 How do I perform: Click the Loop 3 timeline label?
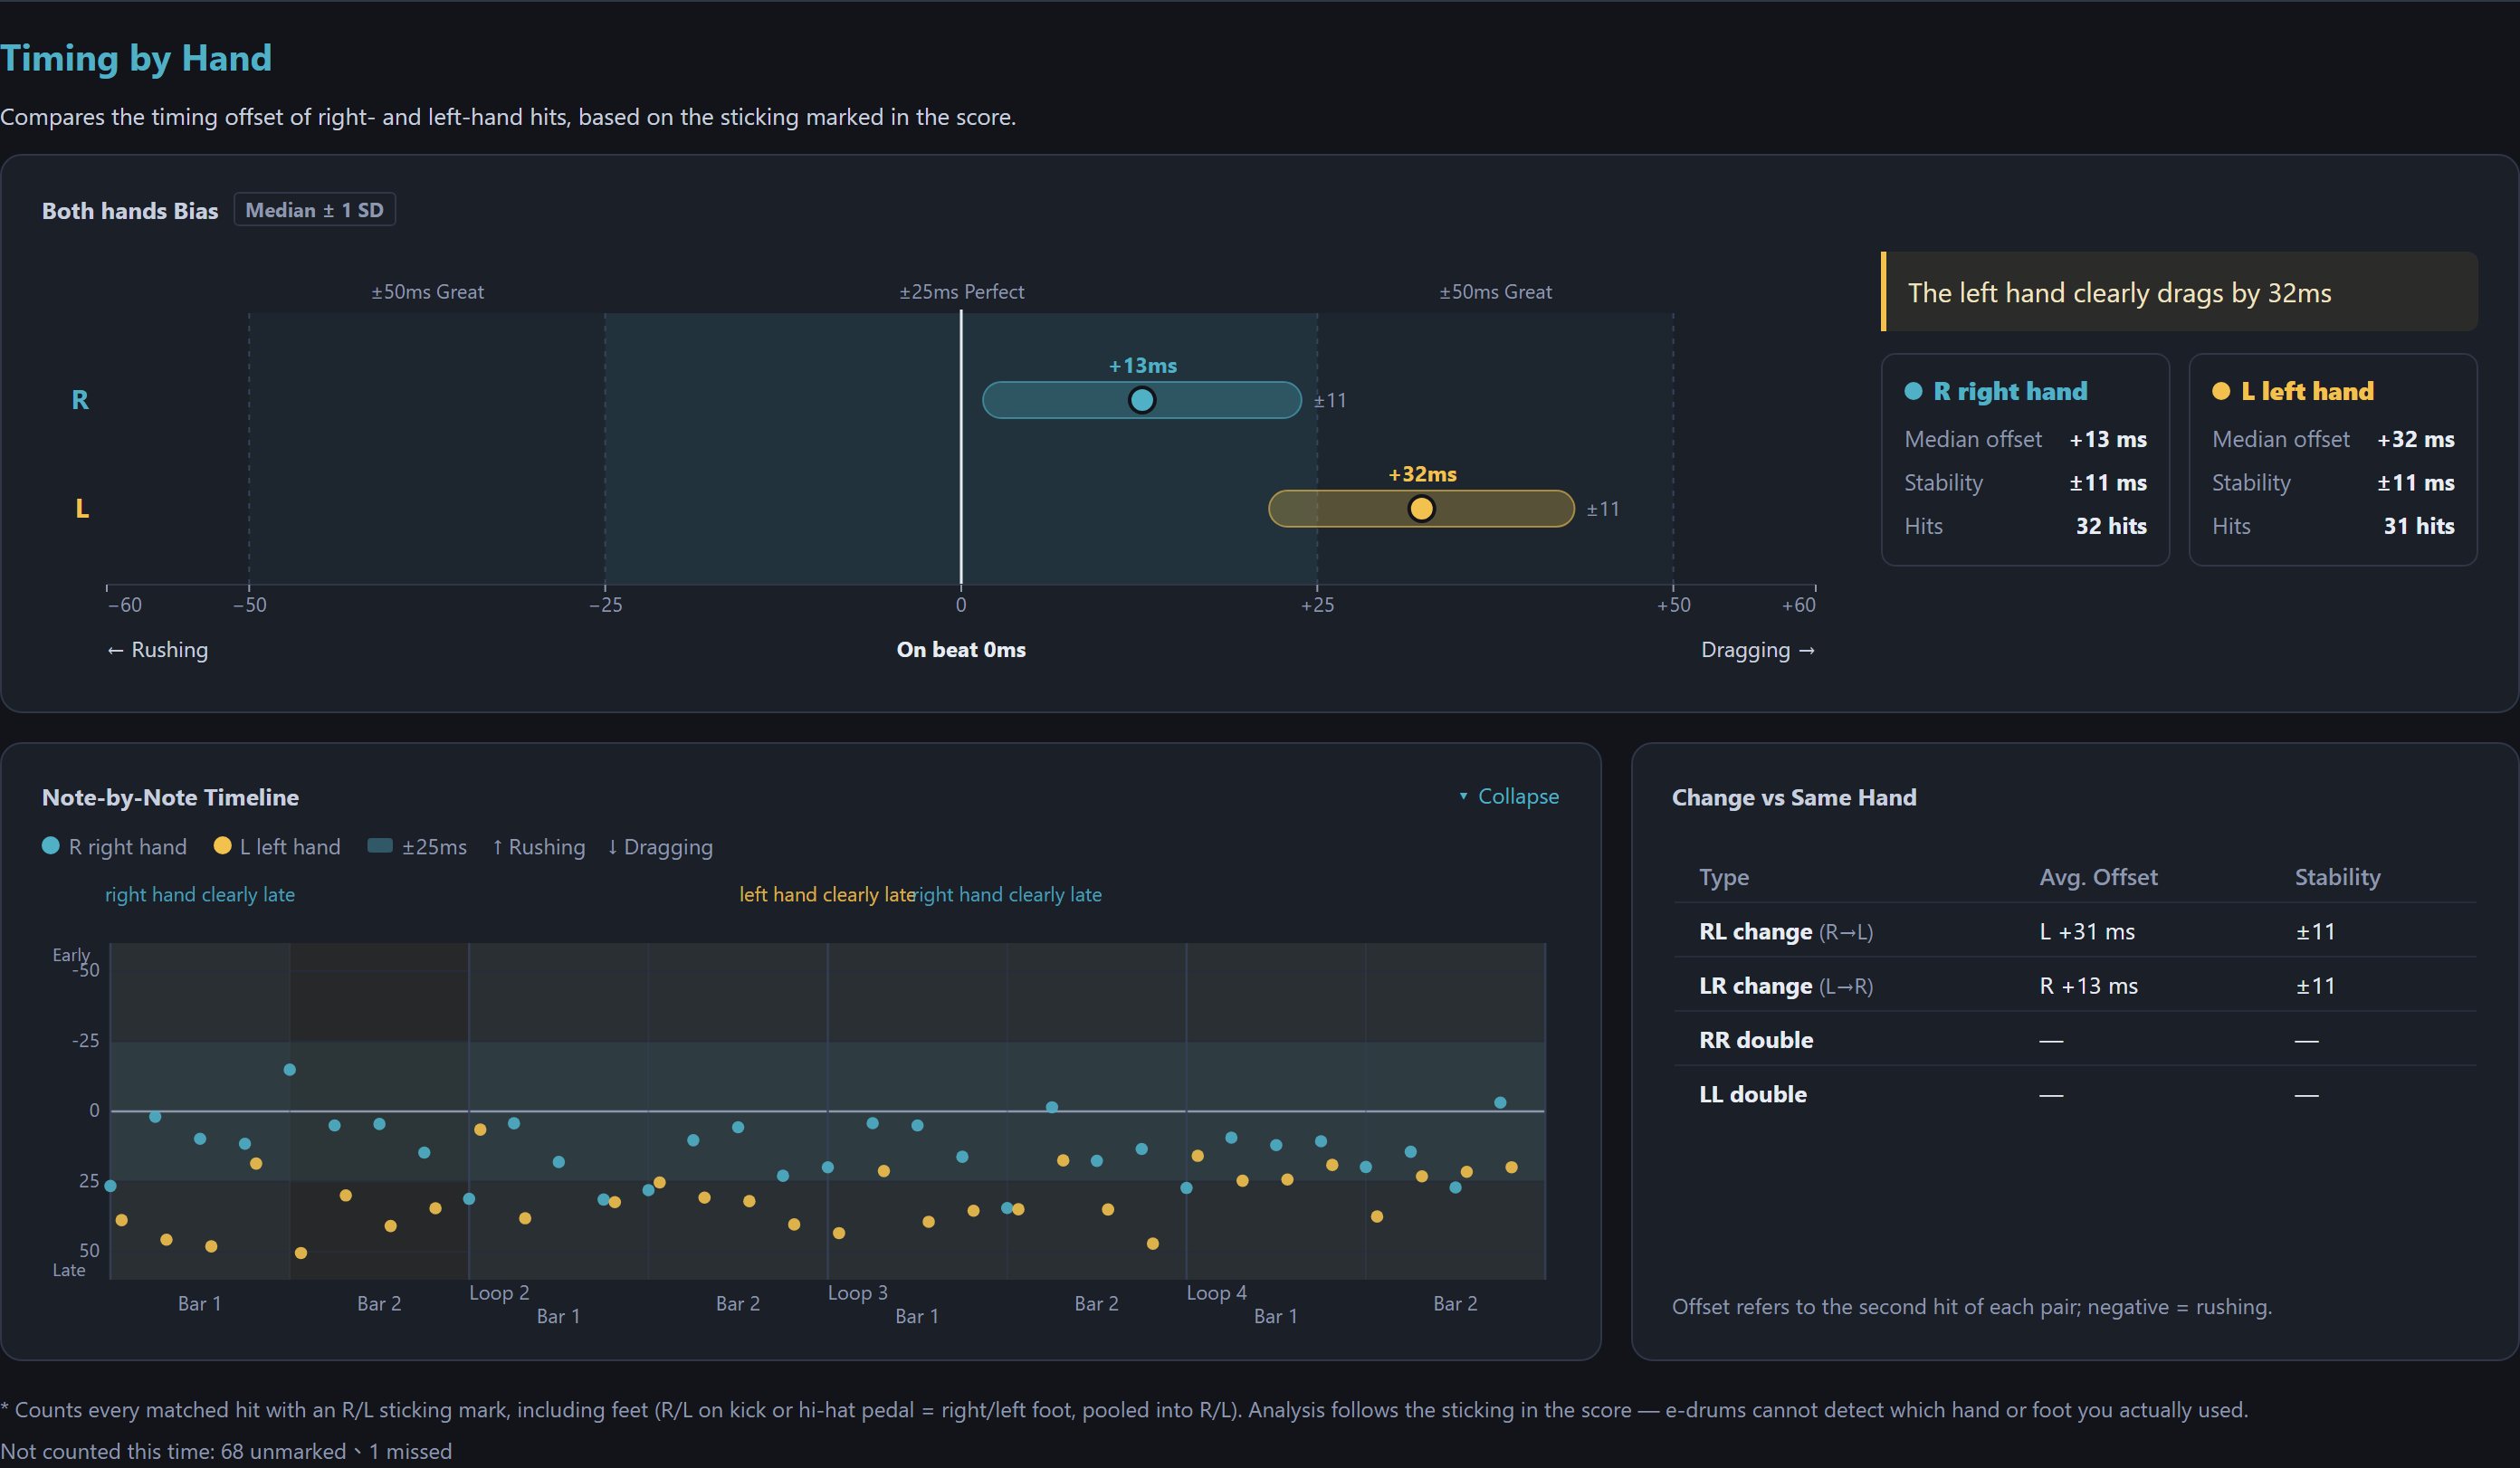pos(857,1292)
